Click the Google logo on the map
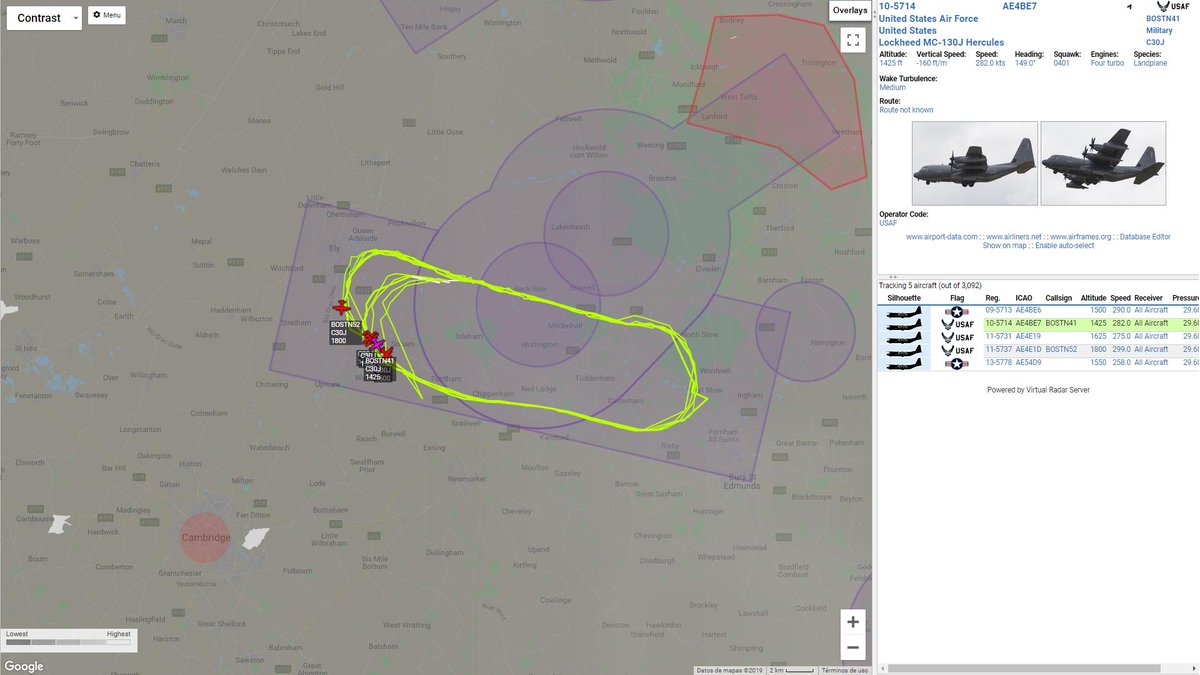This screenshot has width=1200, height=675. (24, 667)
